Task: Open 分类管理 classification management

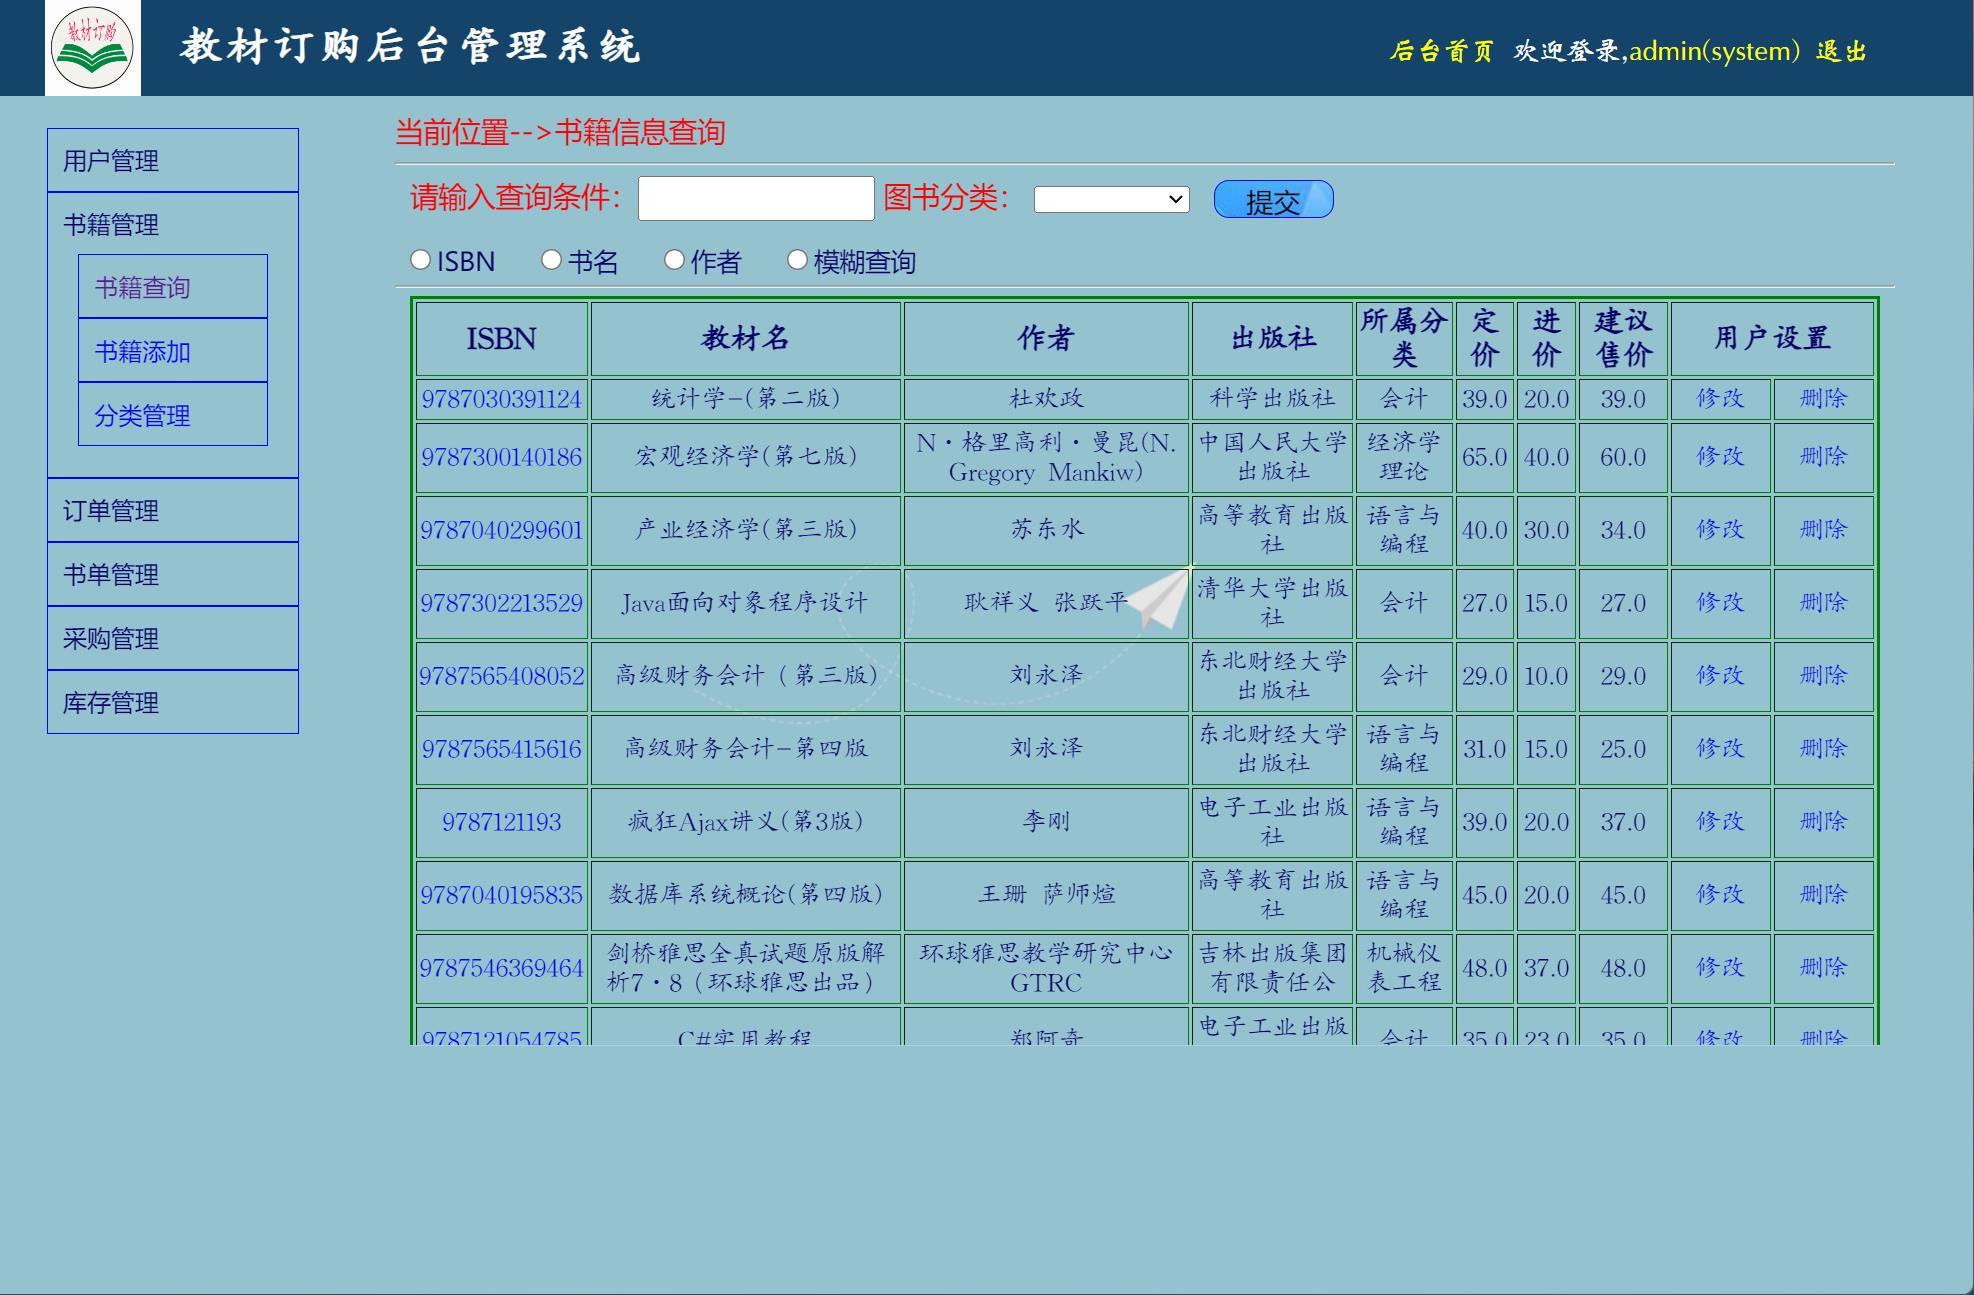Action: point(143,417)
